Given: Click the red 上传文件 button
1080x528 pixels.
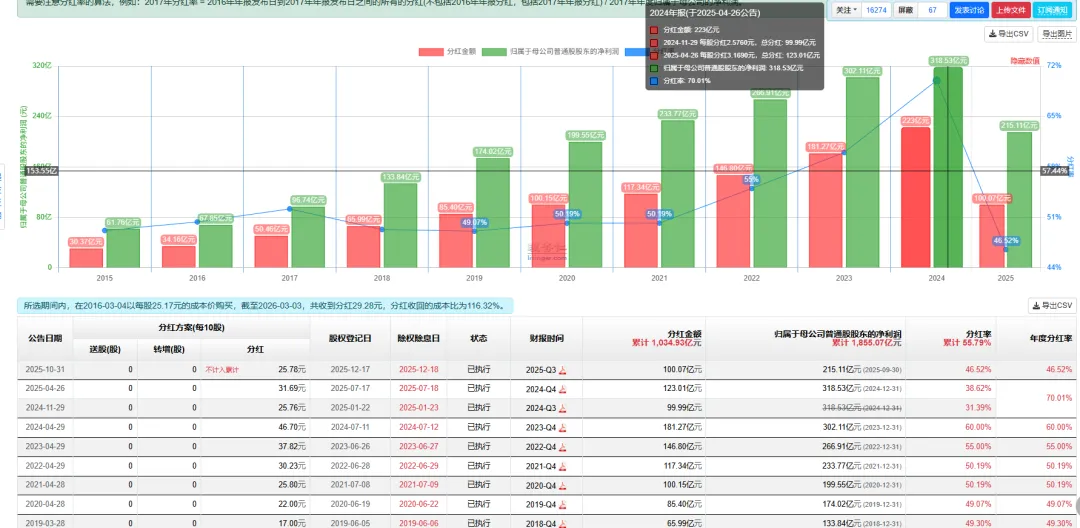Looking at the screenshot, I should pyautogui.click(x=1010, y=10).
